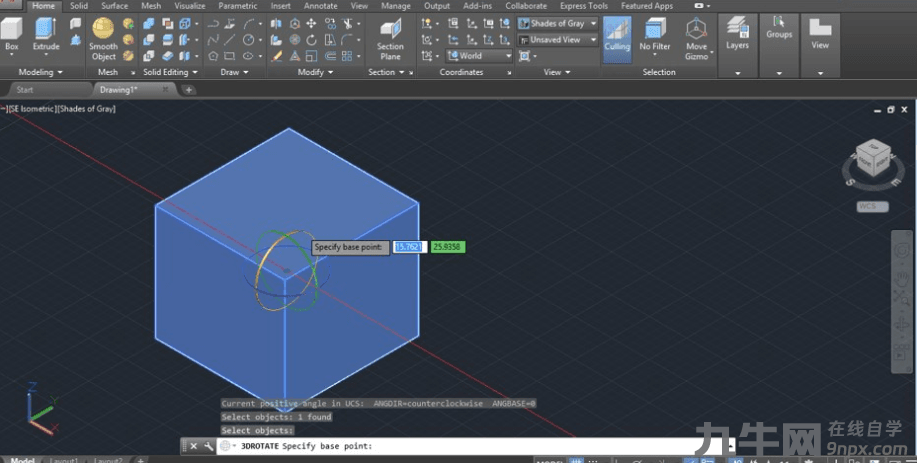Close the Drawing1 file tab

pyautogui.click(x=166, y=89)
